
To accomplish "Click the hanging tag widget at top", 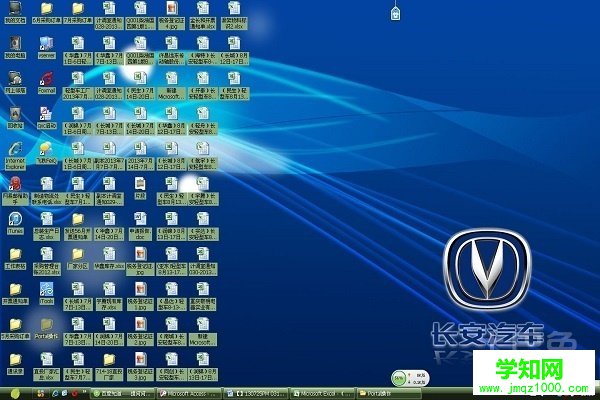I will tap(395, 11).
